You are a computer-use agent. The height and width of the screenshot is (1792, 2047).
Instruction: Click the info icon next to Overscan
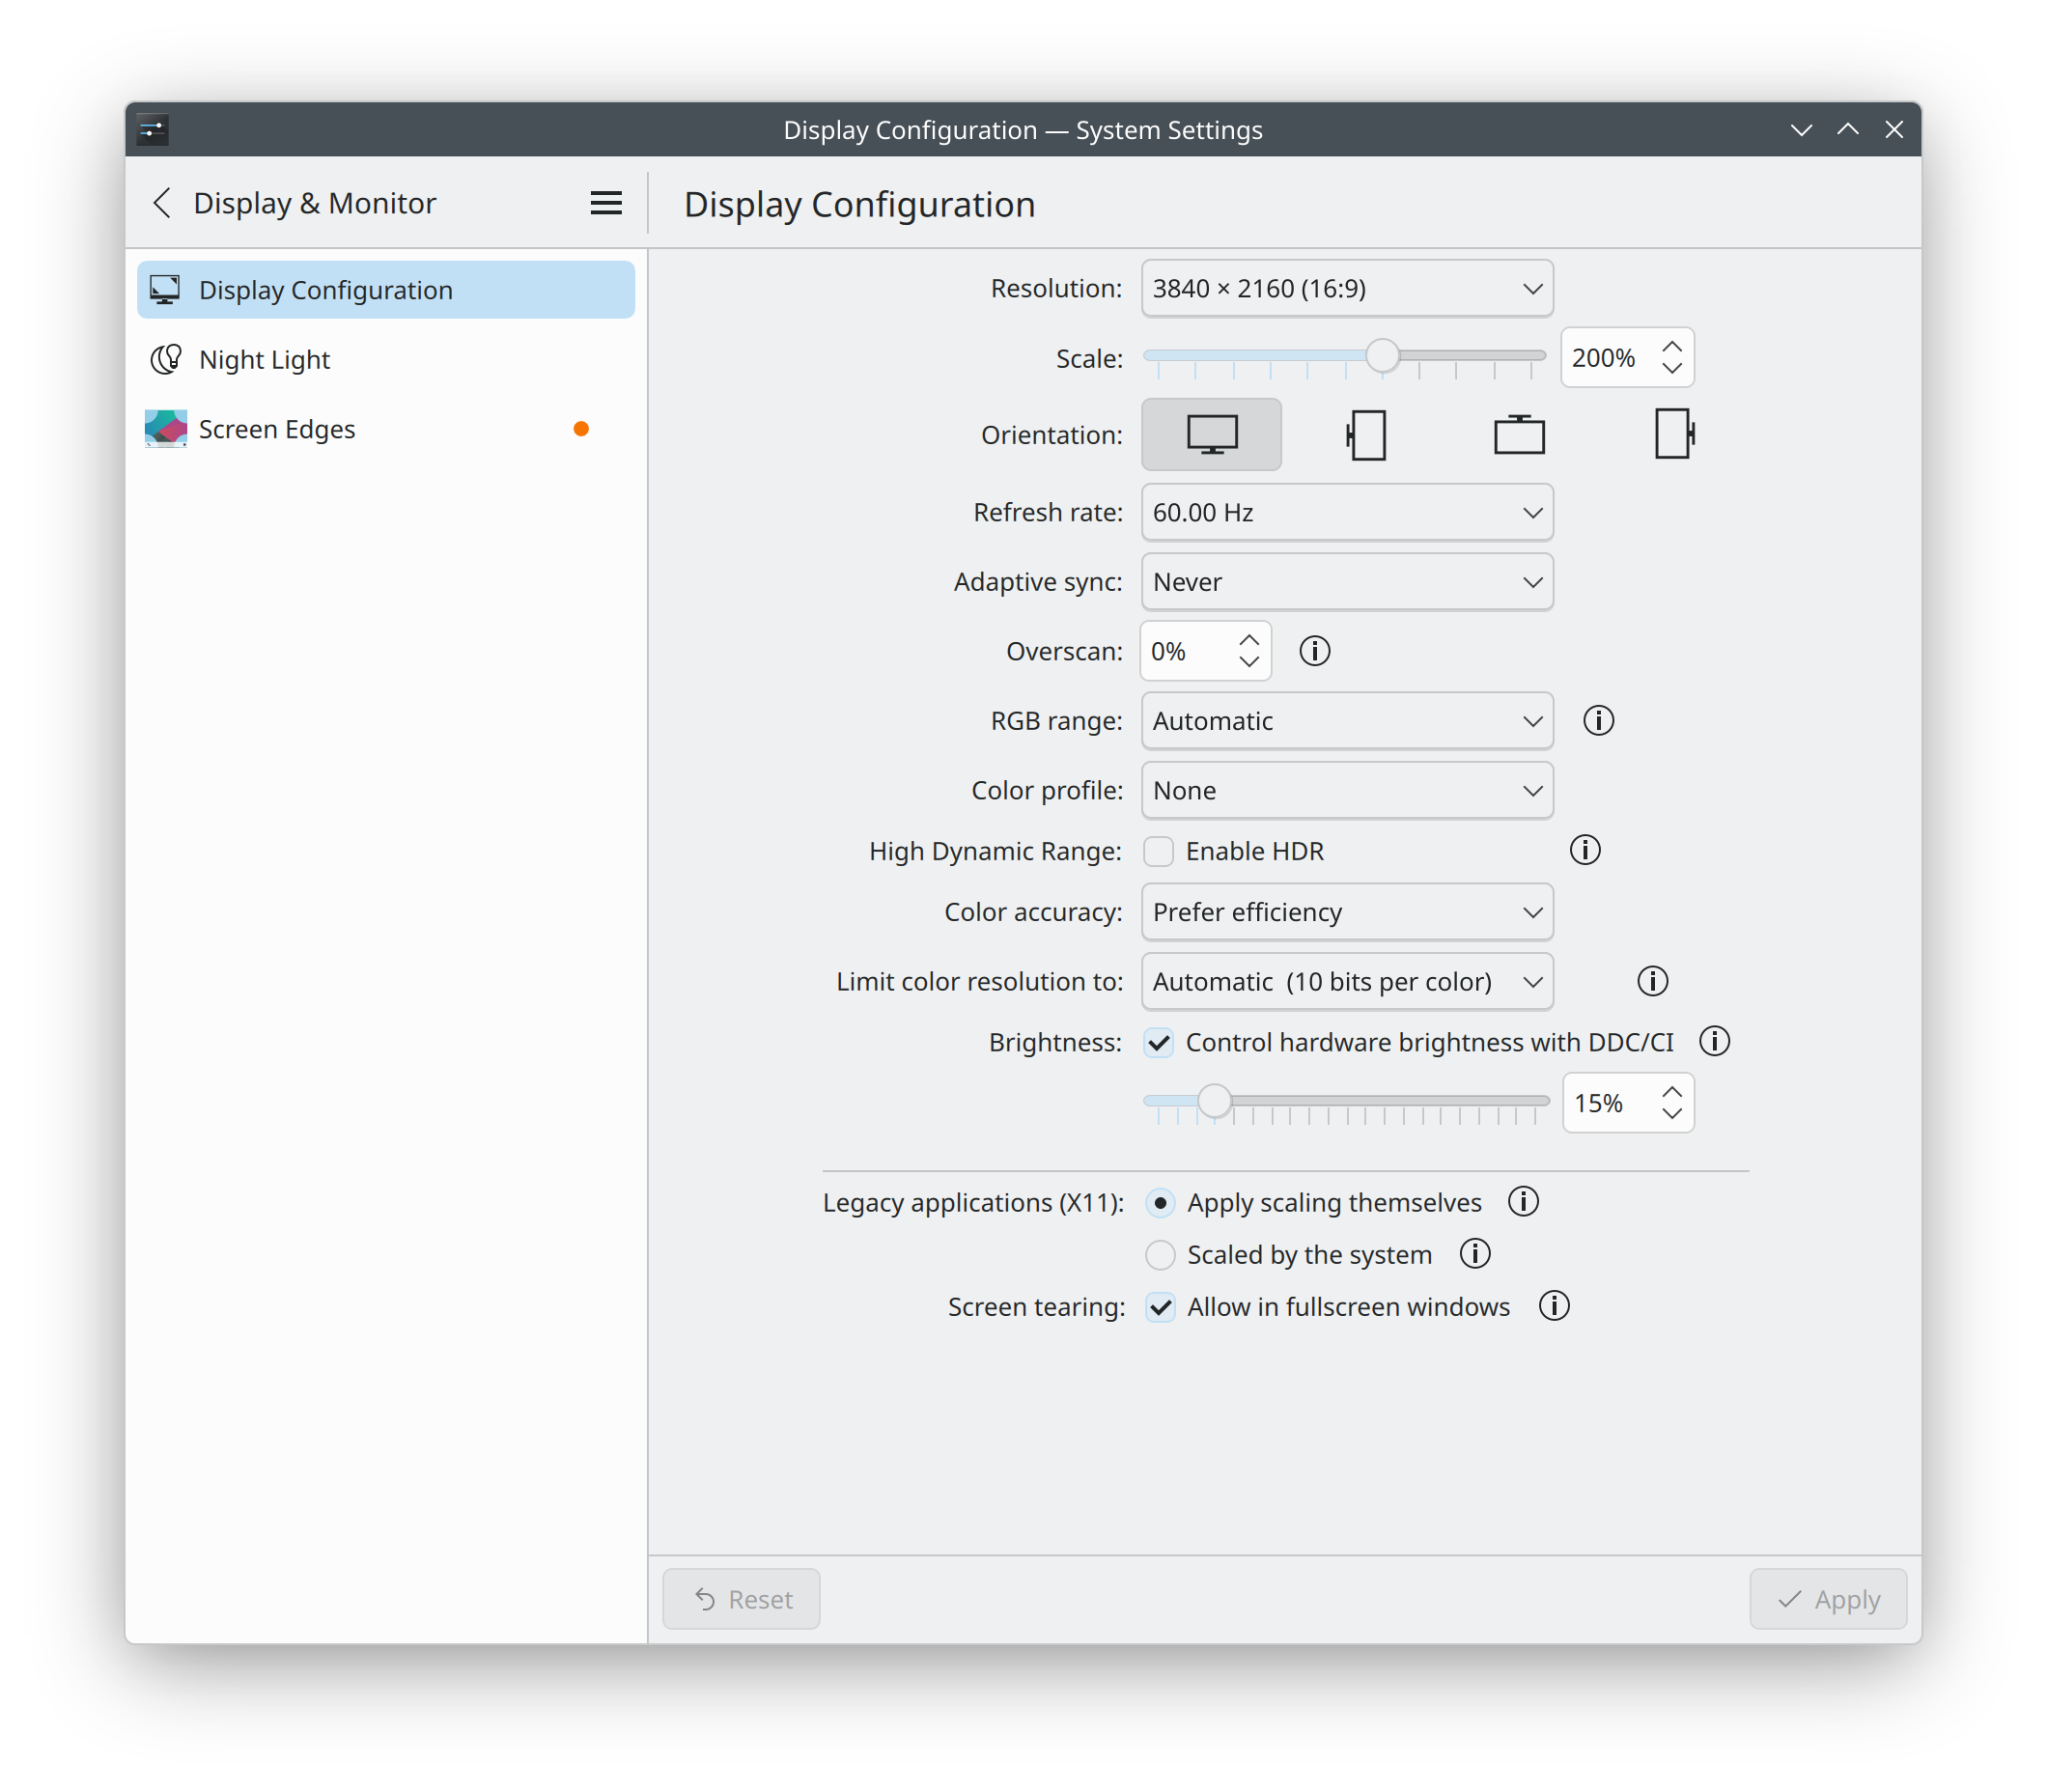point(1314,651)
